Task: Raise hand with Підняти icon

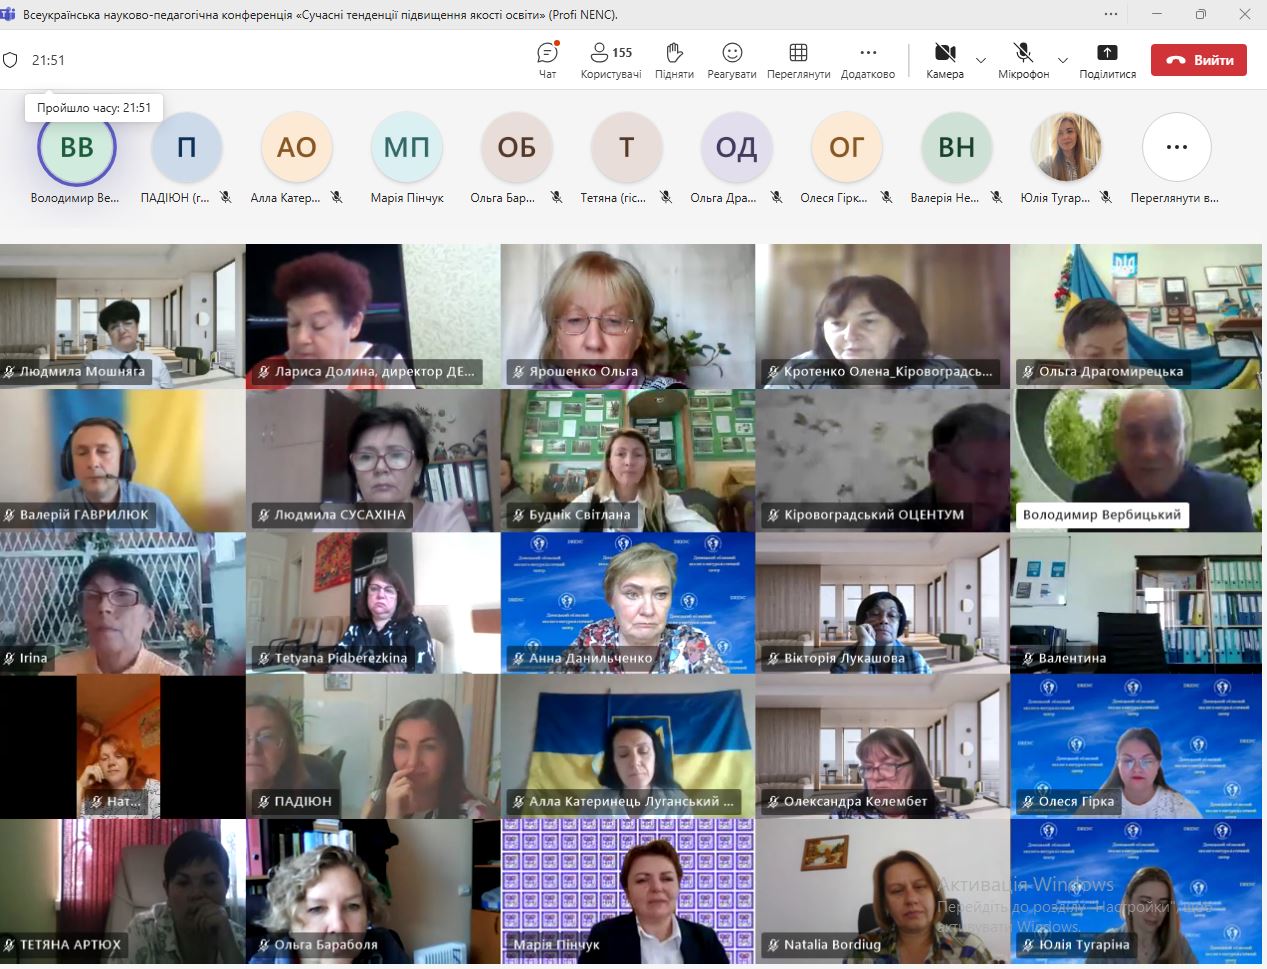Action: [674, 59]
